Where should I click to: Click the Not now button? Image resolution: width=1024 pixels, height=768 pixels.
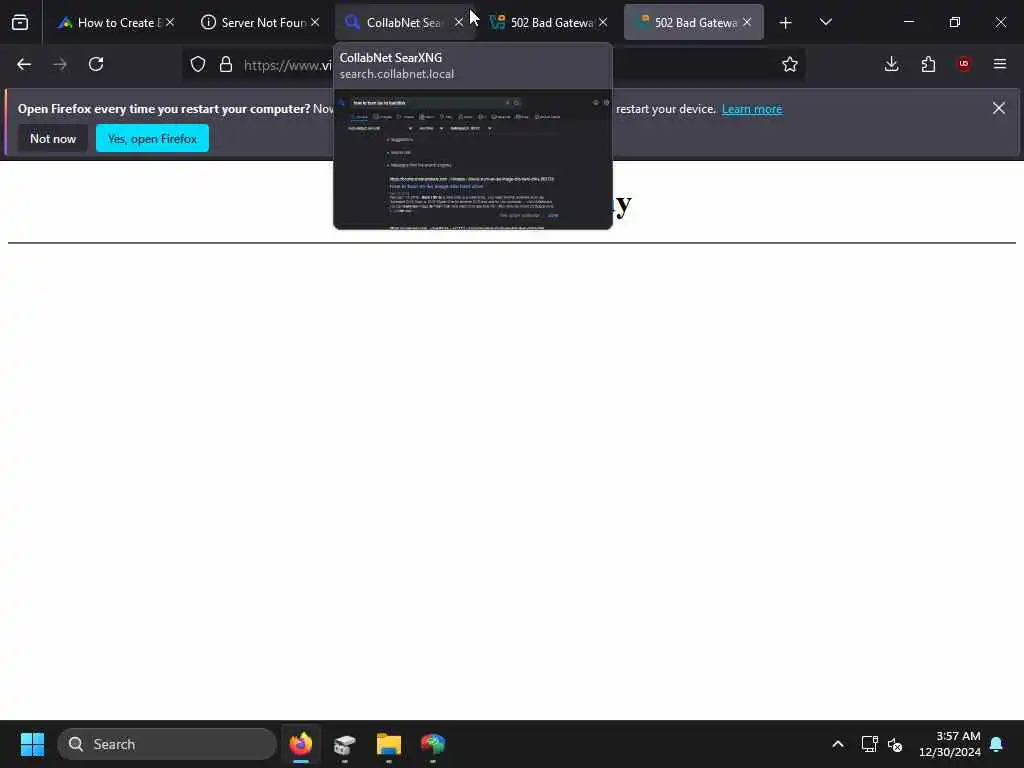tap(53, 138)
